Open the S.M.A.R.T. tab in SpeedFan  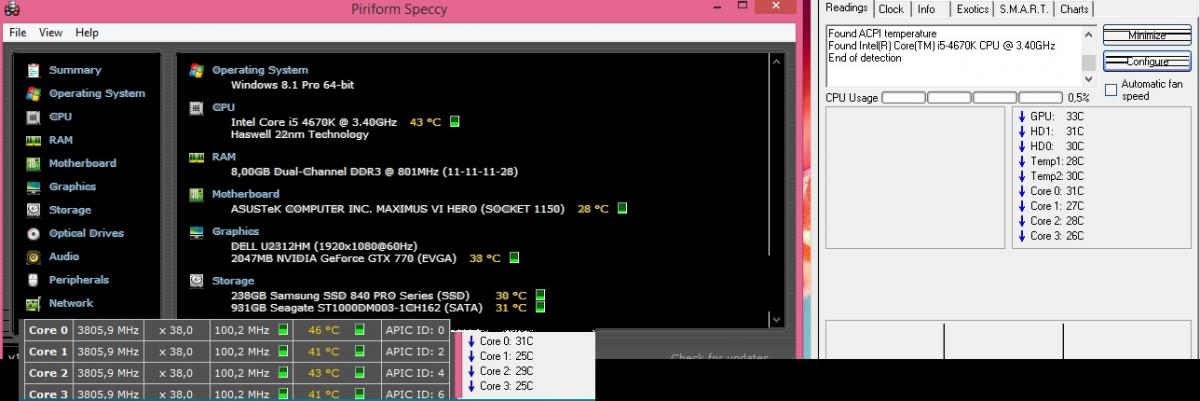1024,9
